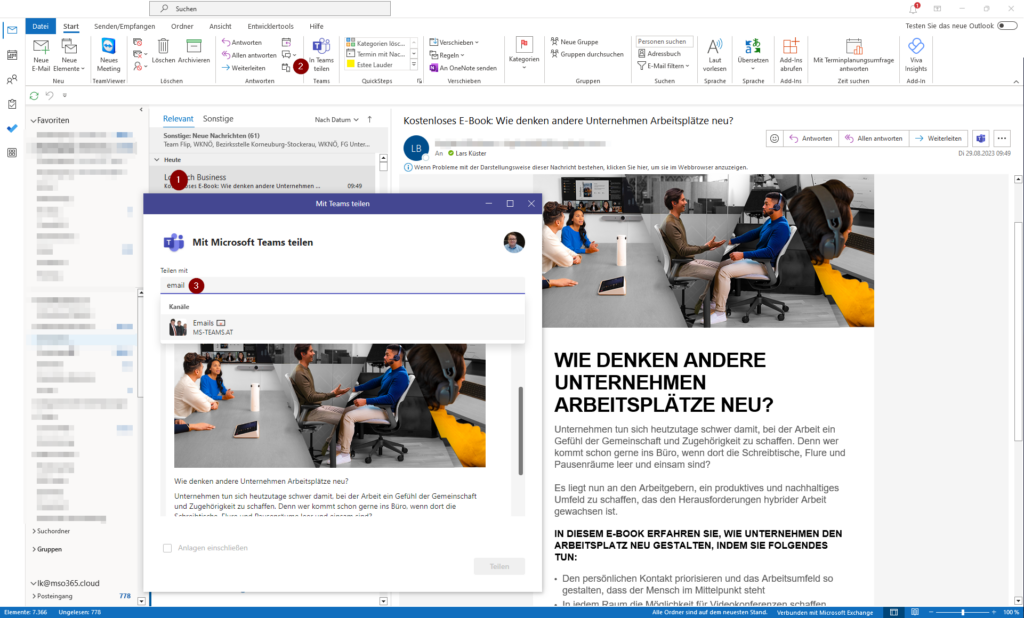Viewport: 1024px width, 618px height.
Task: Click Weiterleiten in message header
Action: tap(938, 138)
